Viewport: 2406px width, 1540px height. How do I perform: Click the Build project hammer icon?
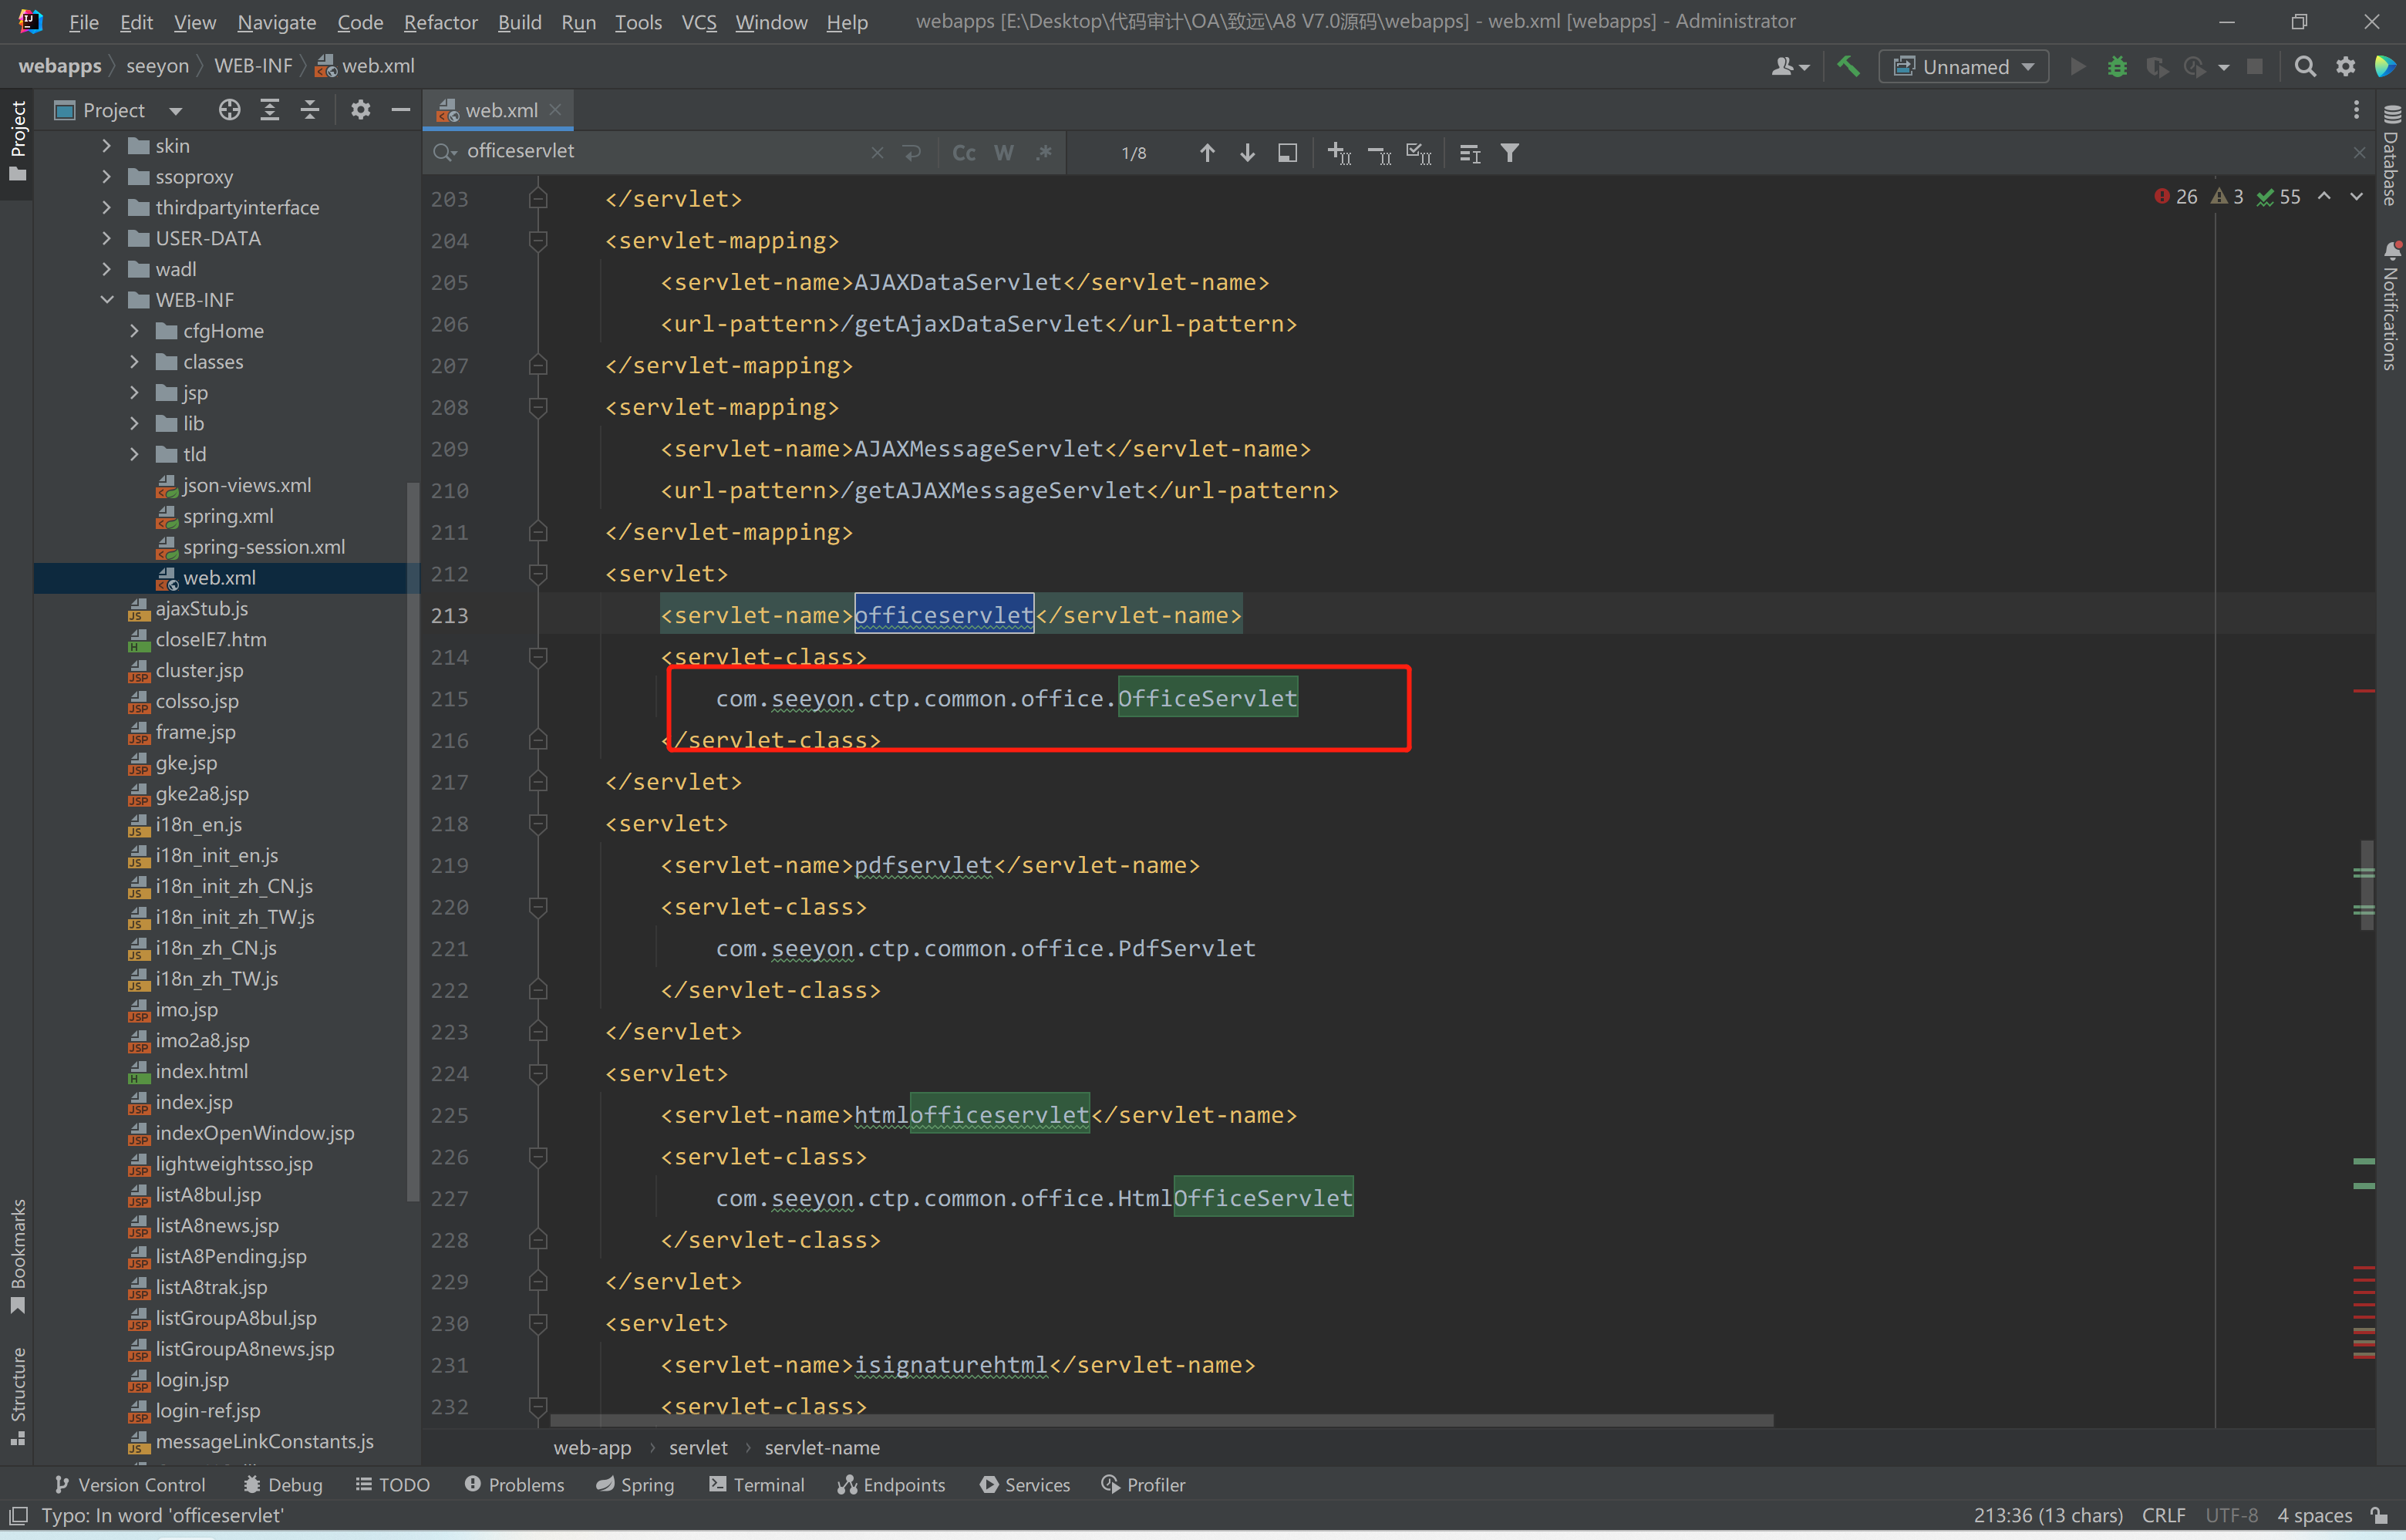point(1848,66)
